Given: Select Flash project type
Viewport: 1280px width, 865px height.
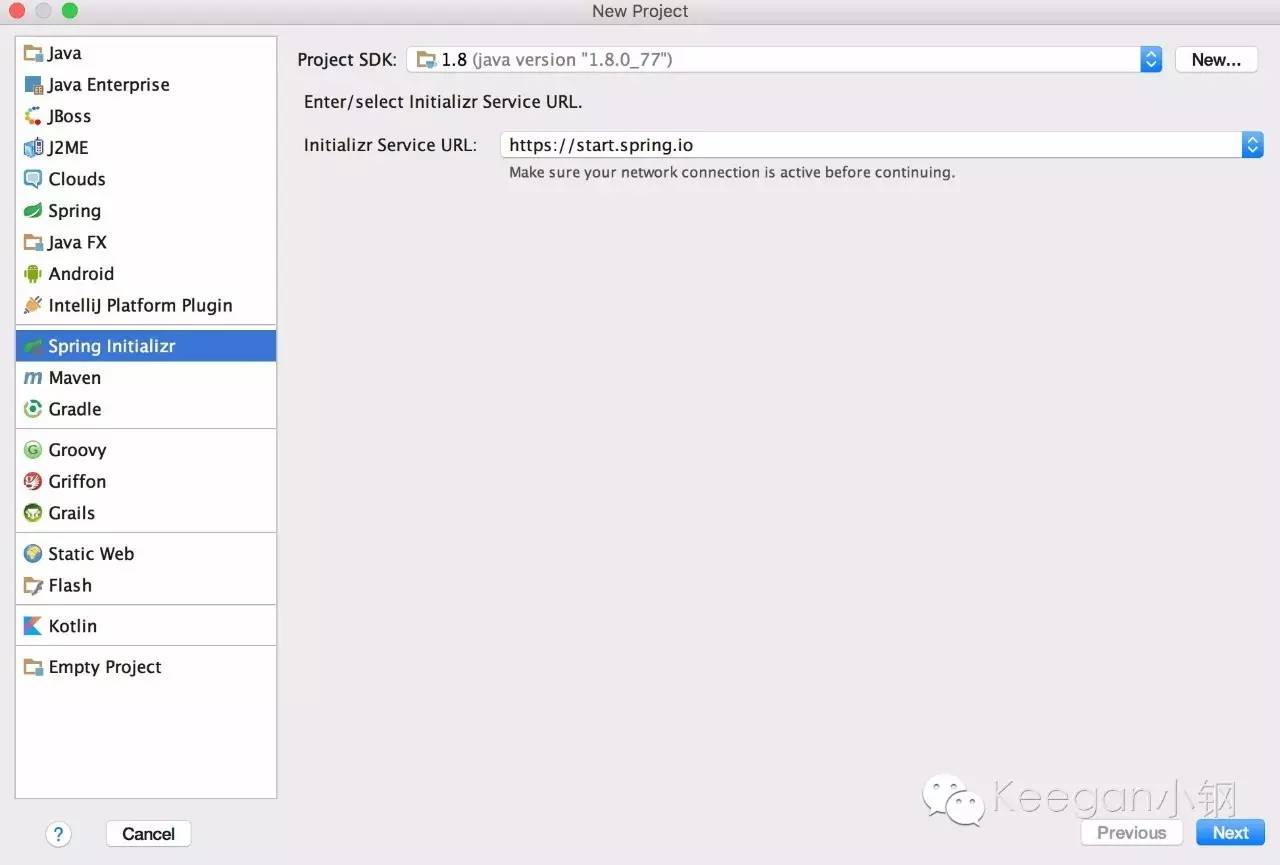Looking at the screenshot, I should tap(70, 586).
